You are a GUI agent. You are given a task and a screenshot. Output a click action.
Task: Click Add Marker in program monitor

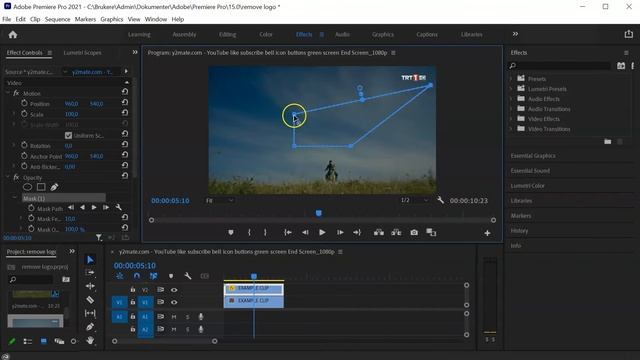click(x=231, y=232)
